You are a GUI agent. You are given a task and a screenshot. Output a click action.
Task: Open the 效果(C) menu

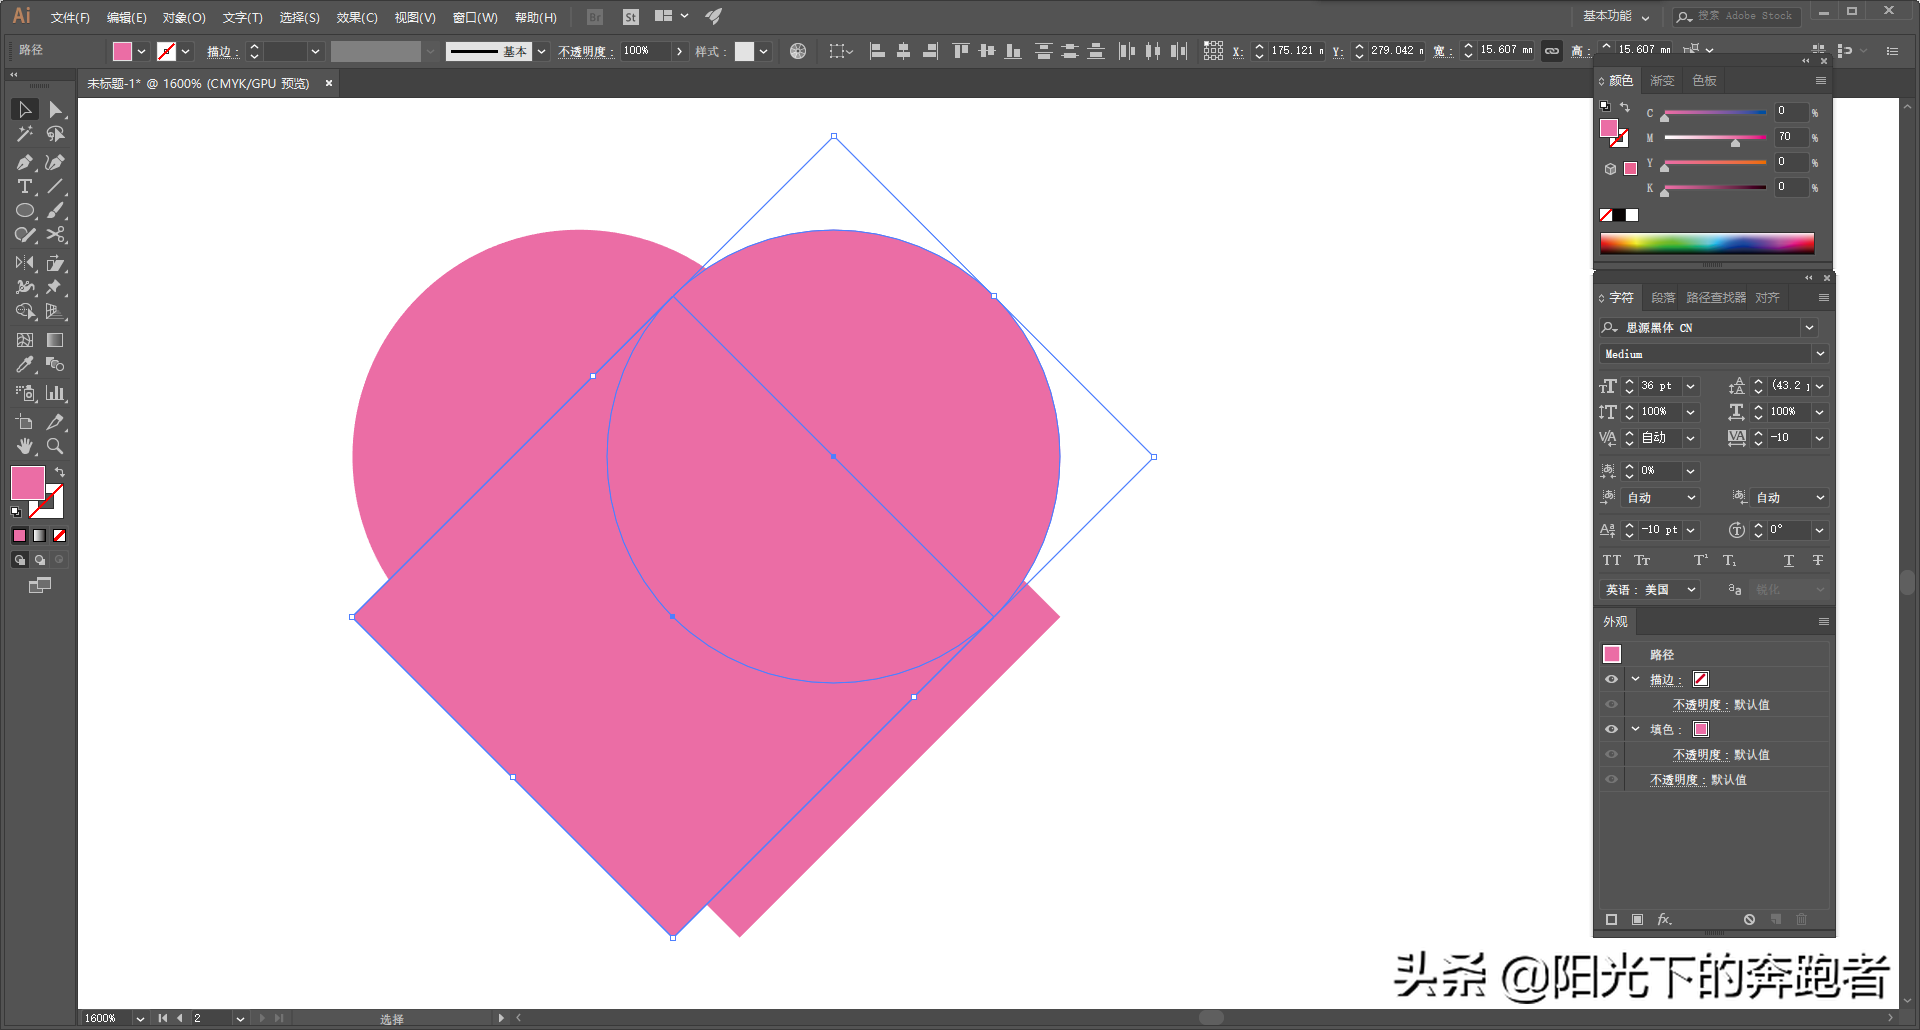(356, 17)
